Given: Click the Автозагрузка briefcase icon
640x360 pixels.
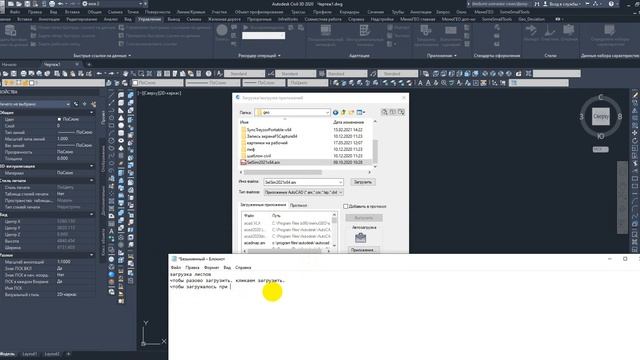Looking at the screenshot, I should [x=360, y=237].
